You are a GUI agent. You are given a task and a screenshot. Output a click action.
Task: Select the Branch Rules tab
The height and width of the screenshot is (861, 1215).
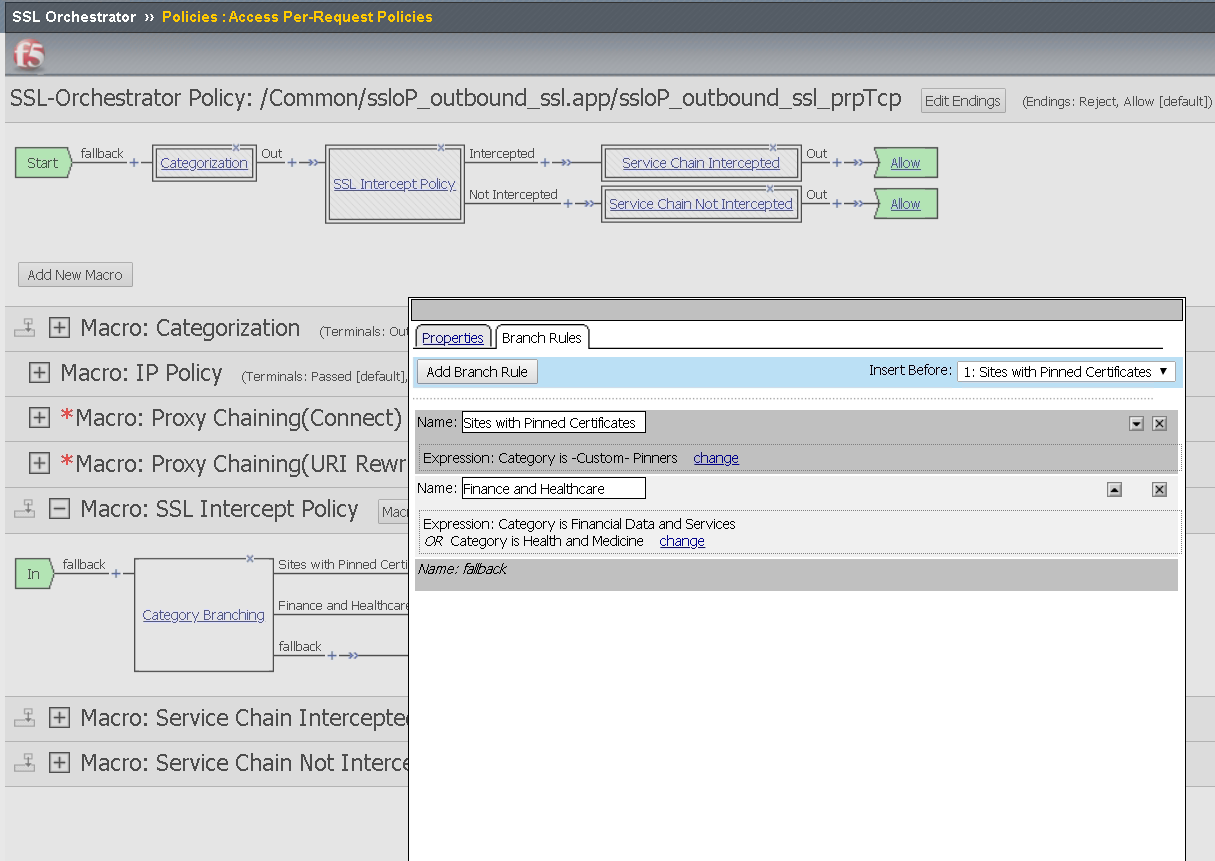pyautogui.click(x=542, y=338)
